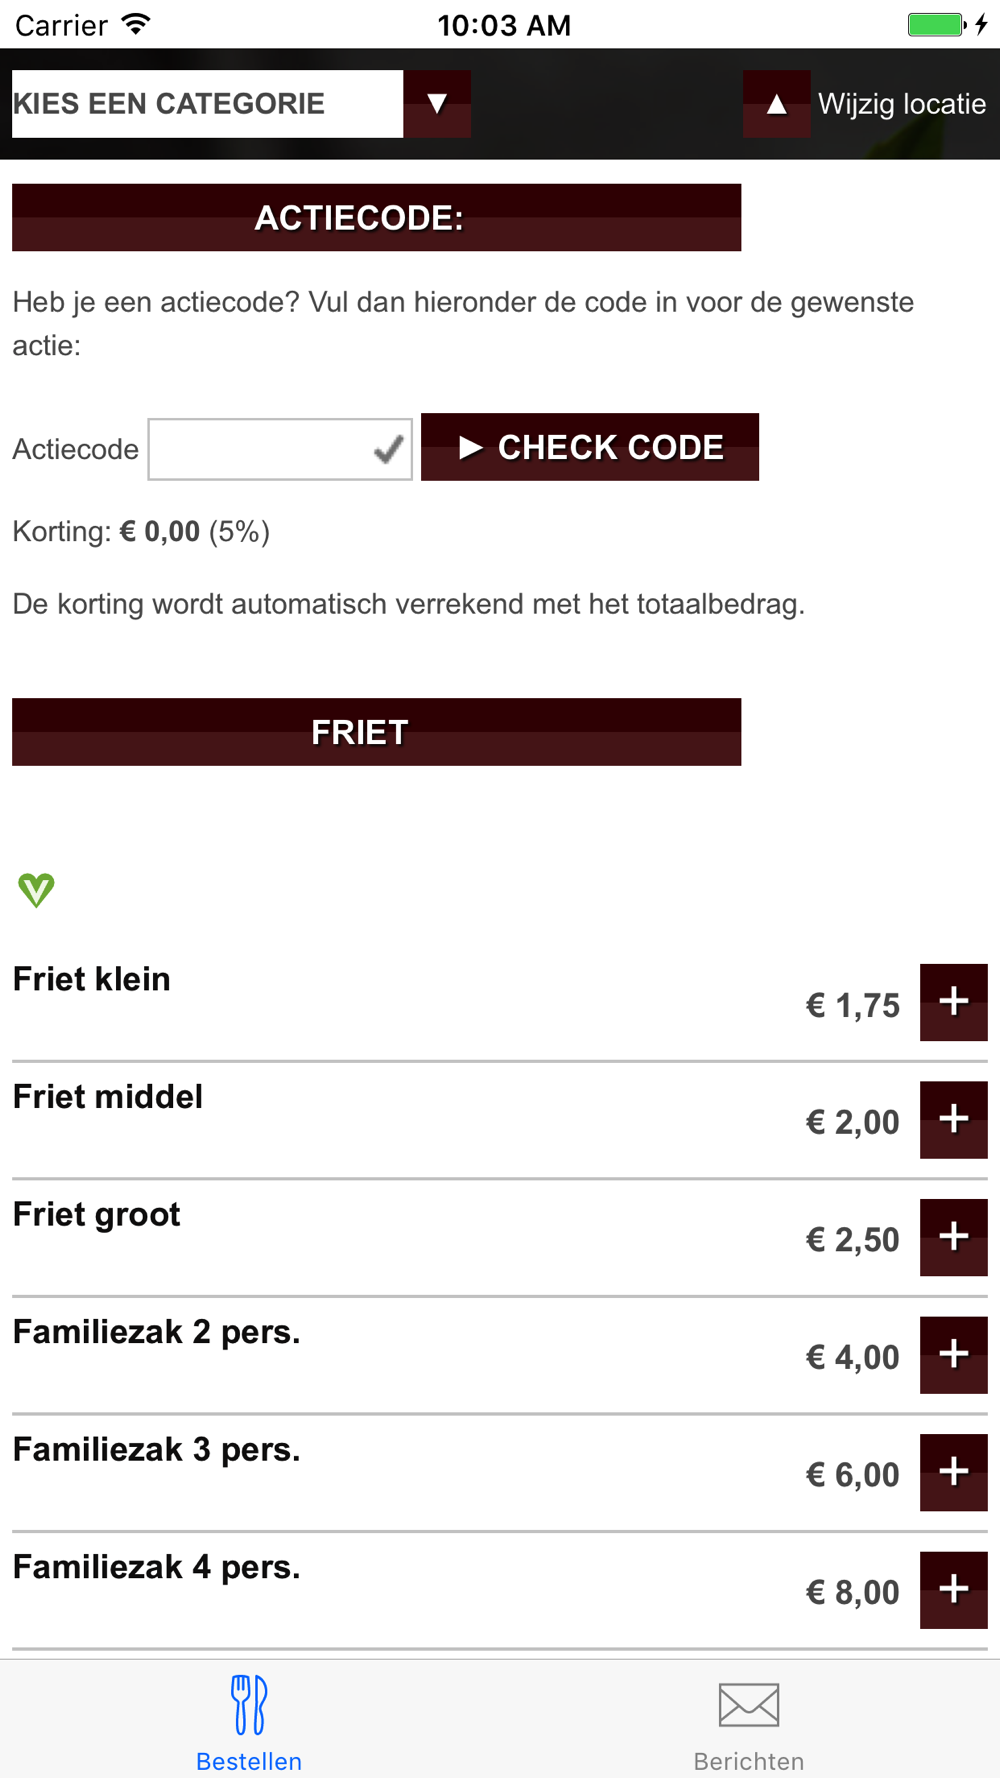Click the Wijzig locatie link
The height and width of the screenshot is (1778, 1000).
point(902,104)
